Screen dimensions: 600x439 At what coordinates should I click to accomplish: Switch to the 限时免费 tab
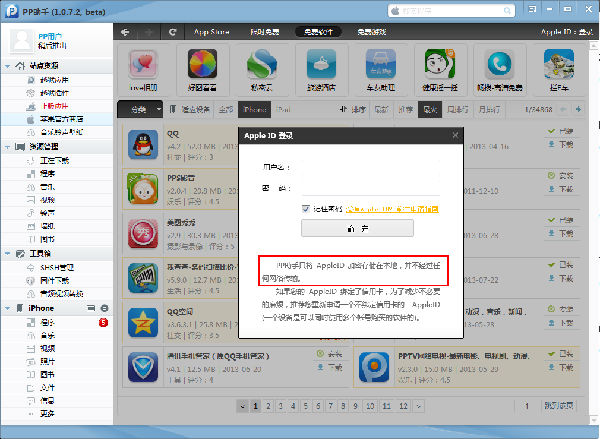[x=265, y=32]
